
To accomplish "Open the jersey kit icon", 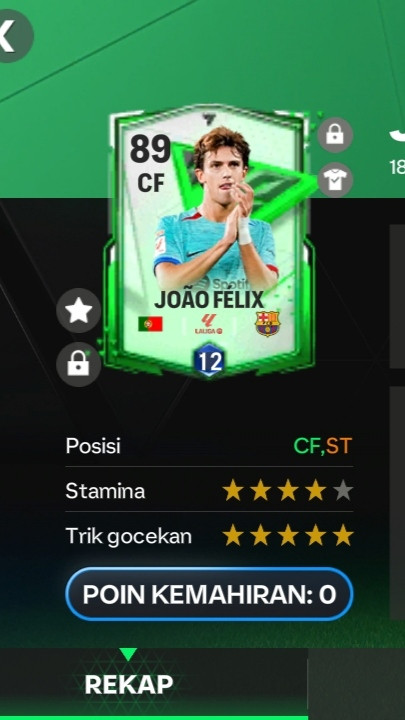I will click(335, 180).
